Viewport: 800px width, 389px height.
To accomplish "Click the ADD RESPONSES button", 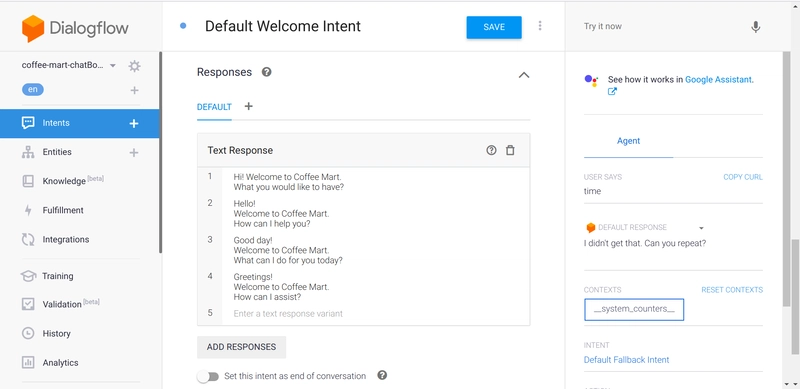I will pyautogui.click(x=241, y=347).
